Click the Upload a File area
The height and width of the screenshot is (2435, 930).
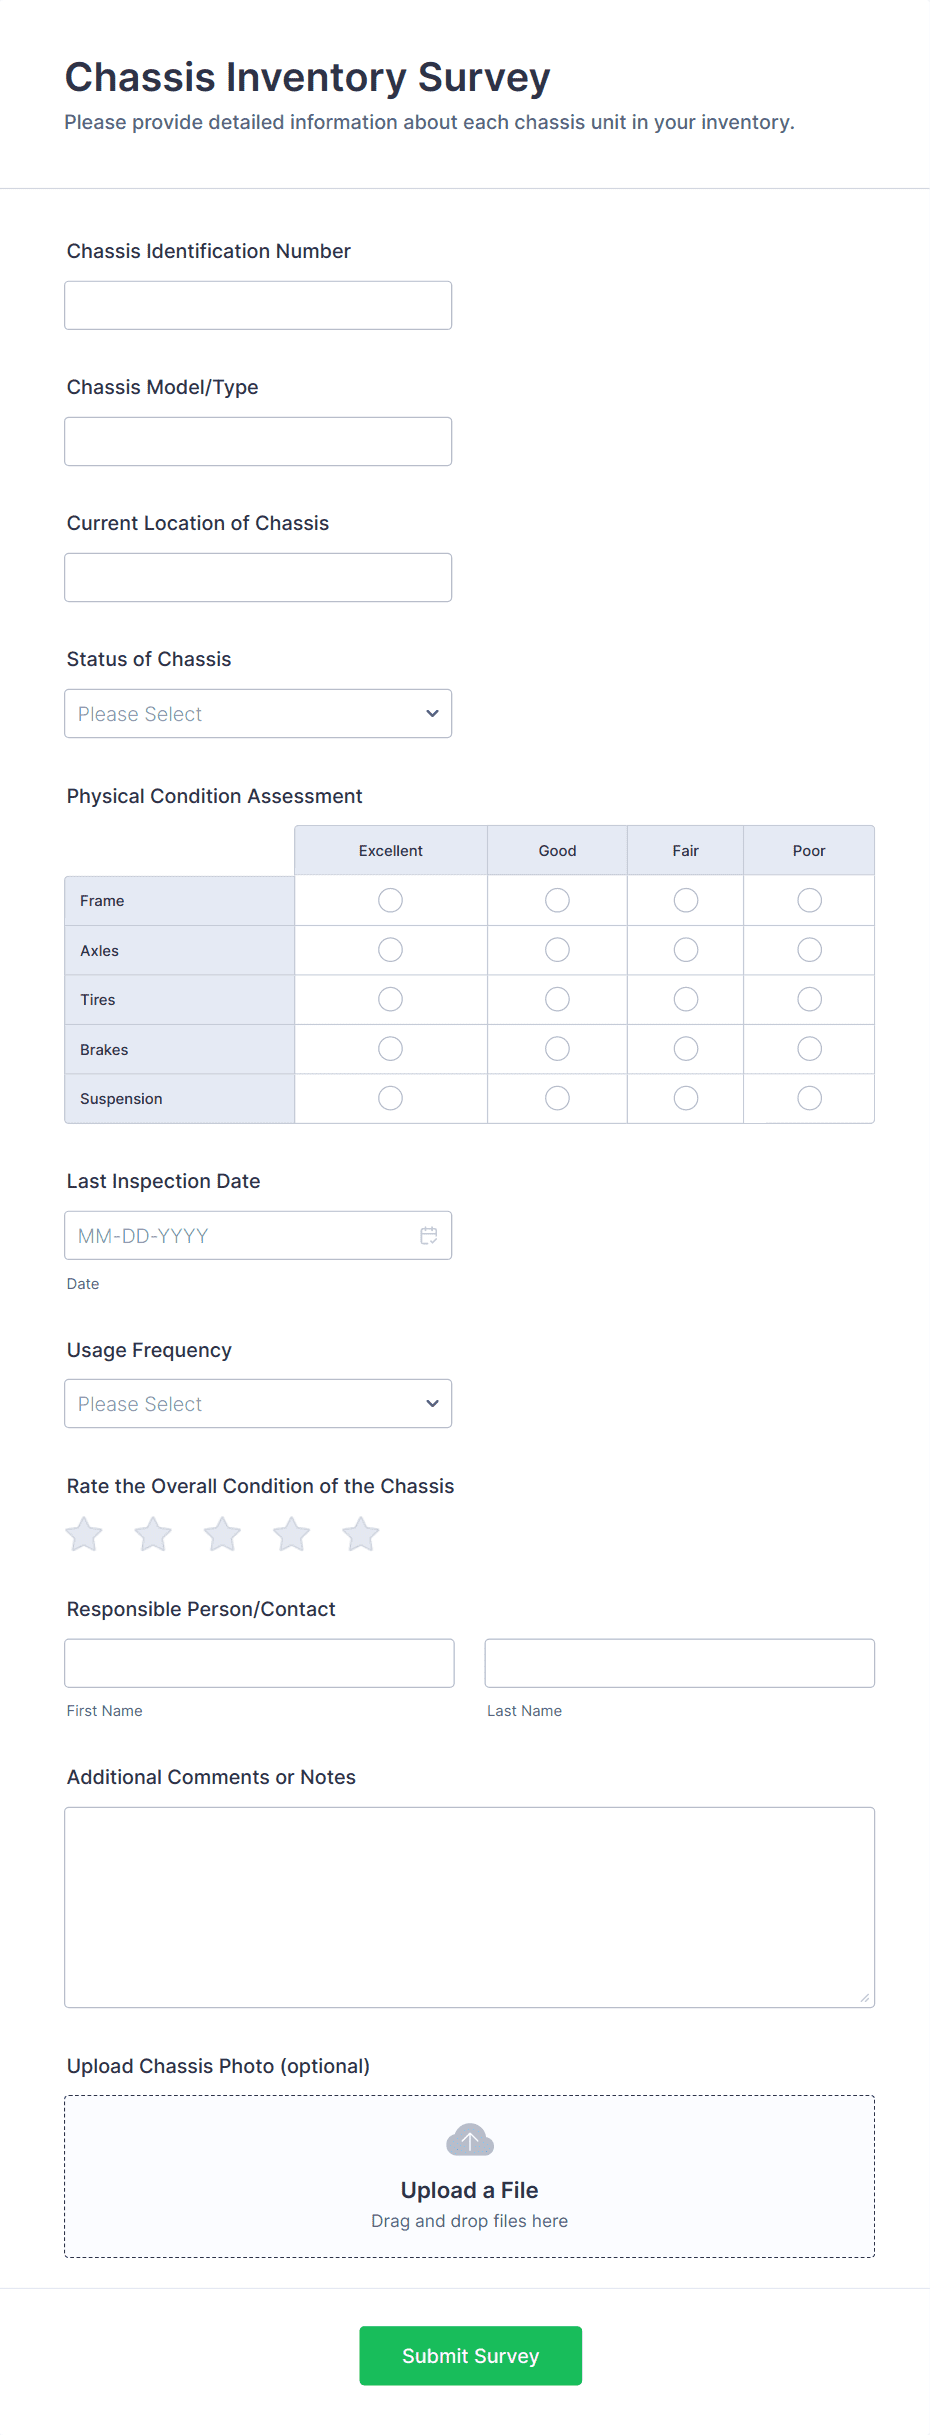point(469,2189)
